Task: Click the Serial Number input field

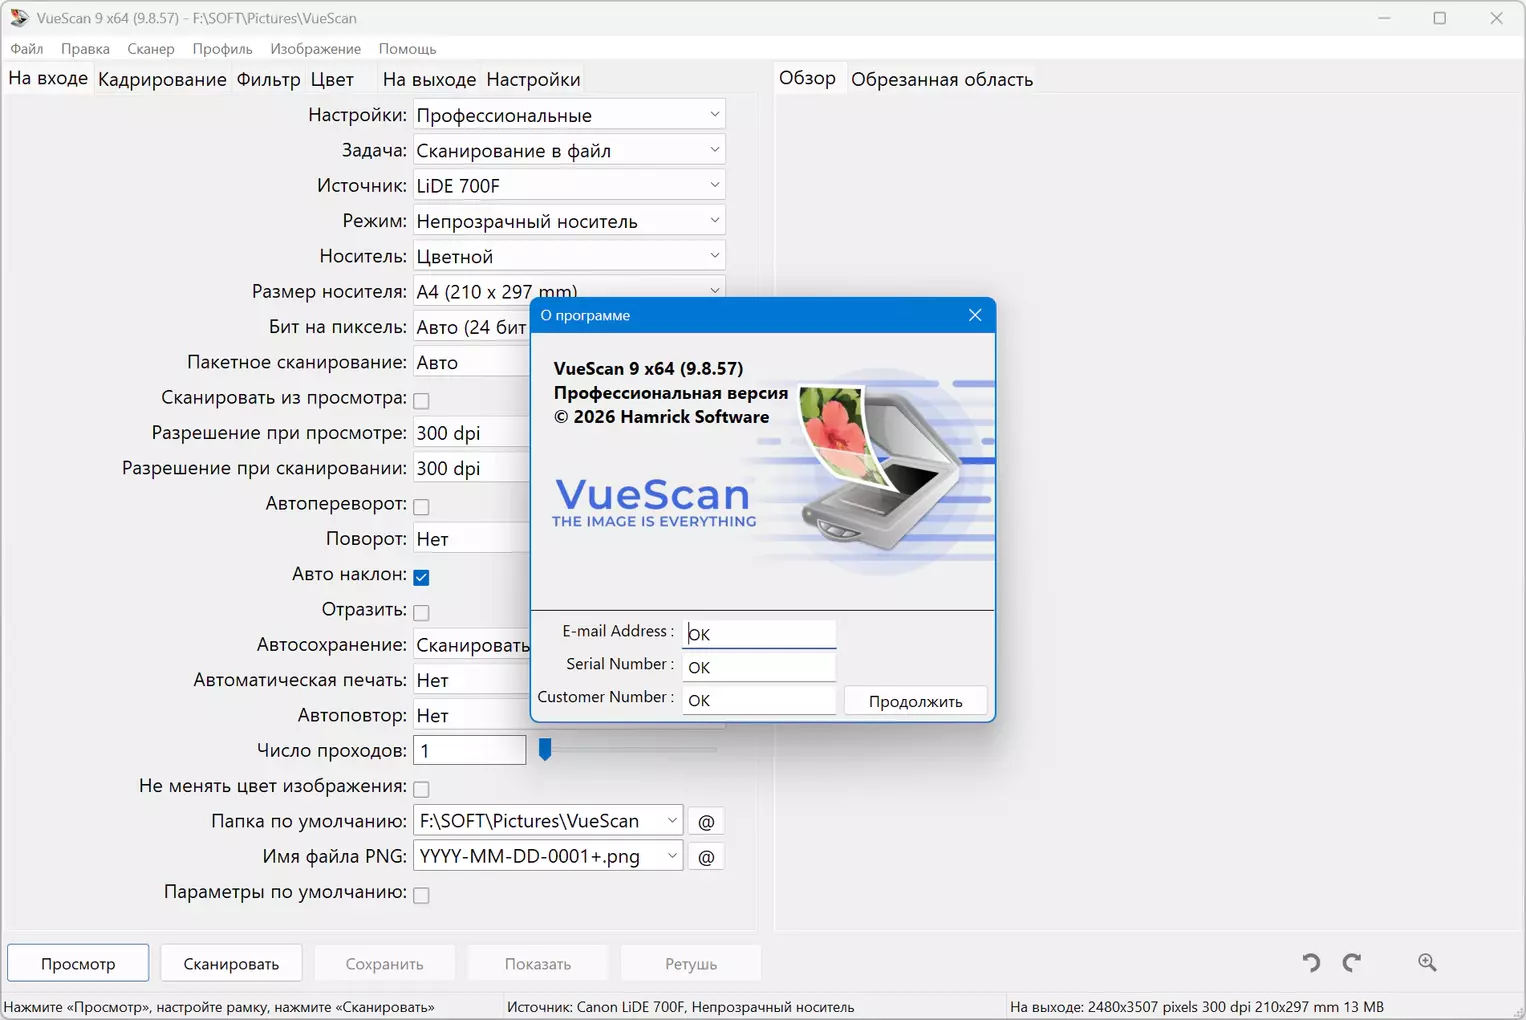Action: [759, 667]
